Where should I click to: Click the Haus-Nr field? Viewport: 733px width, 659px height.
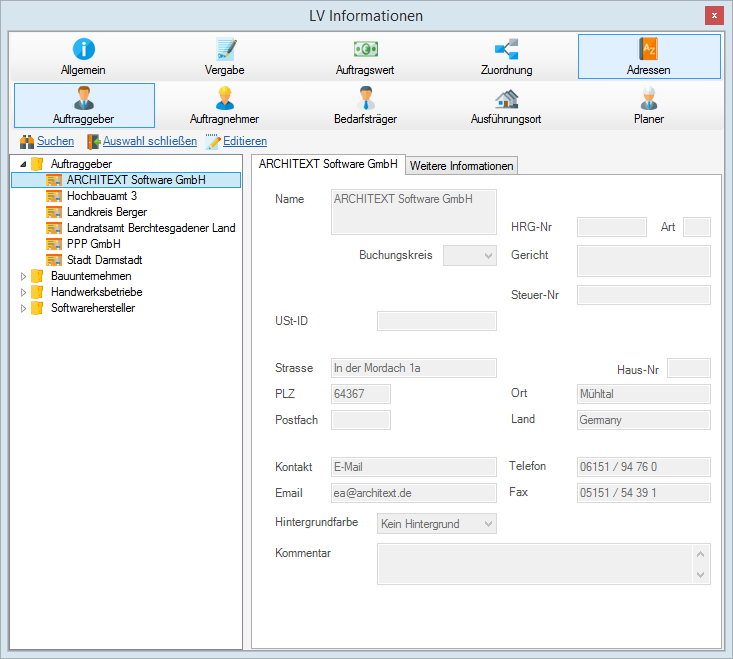pyautogui.click(x=689, y=368)
